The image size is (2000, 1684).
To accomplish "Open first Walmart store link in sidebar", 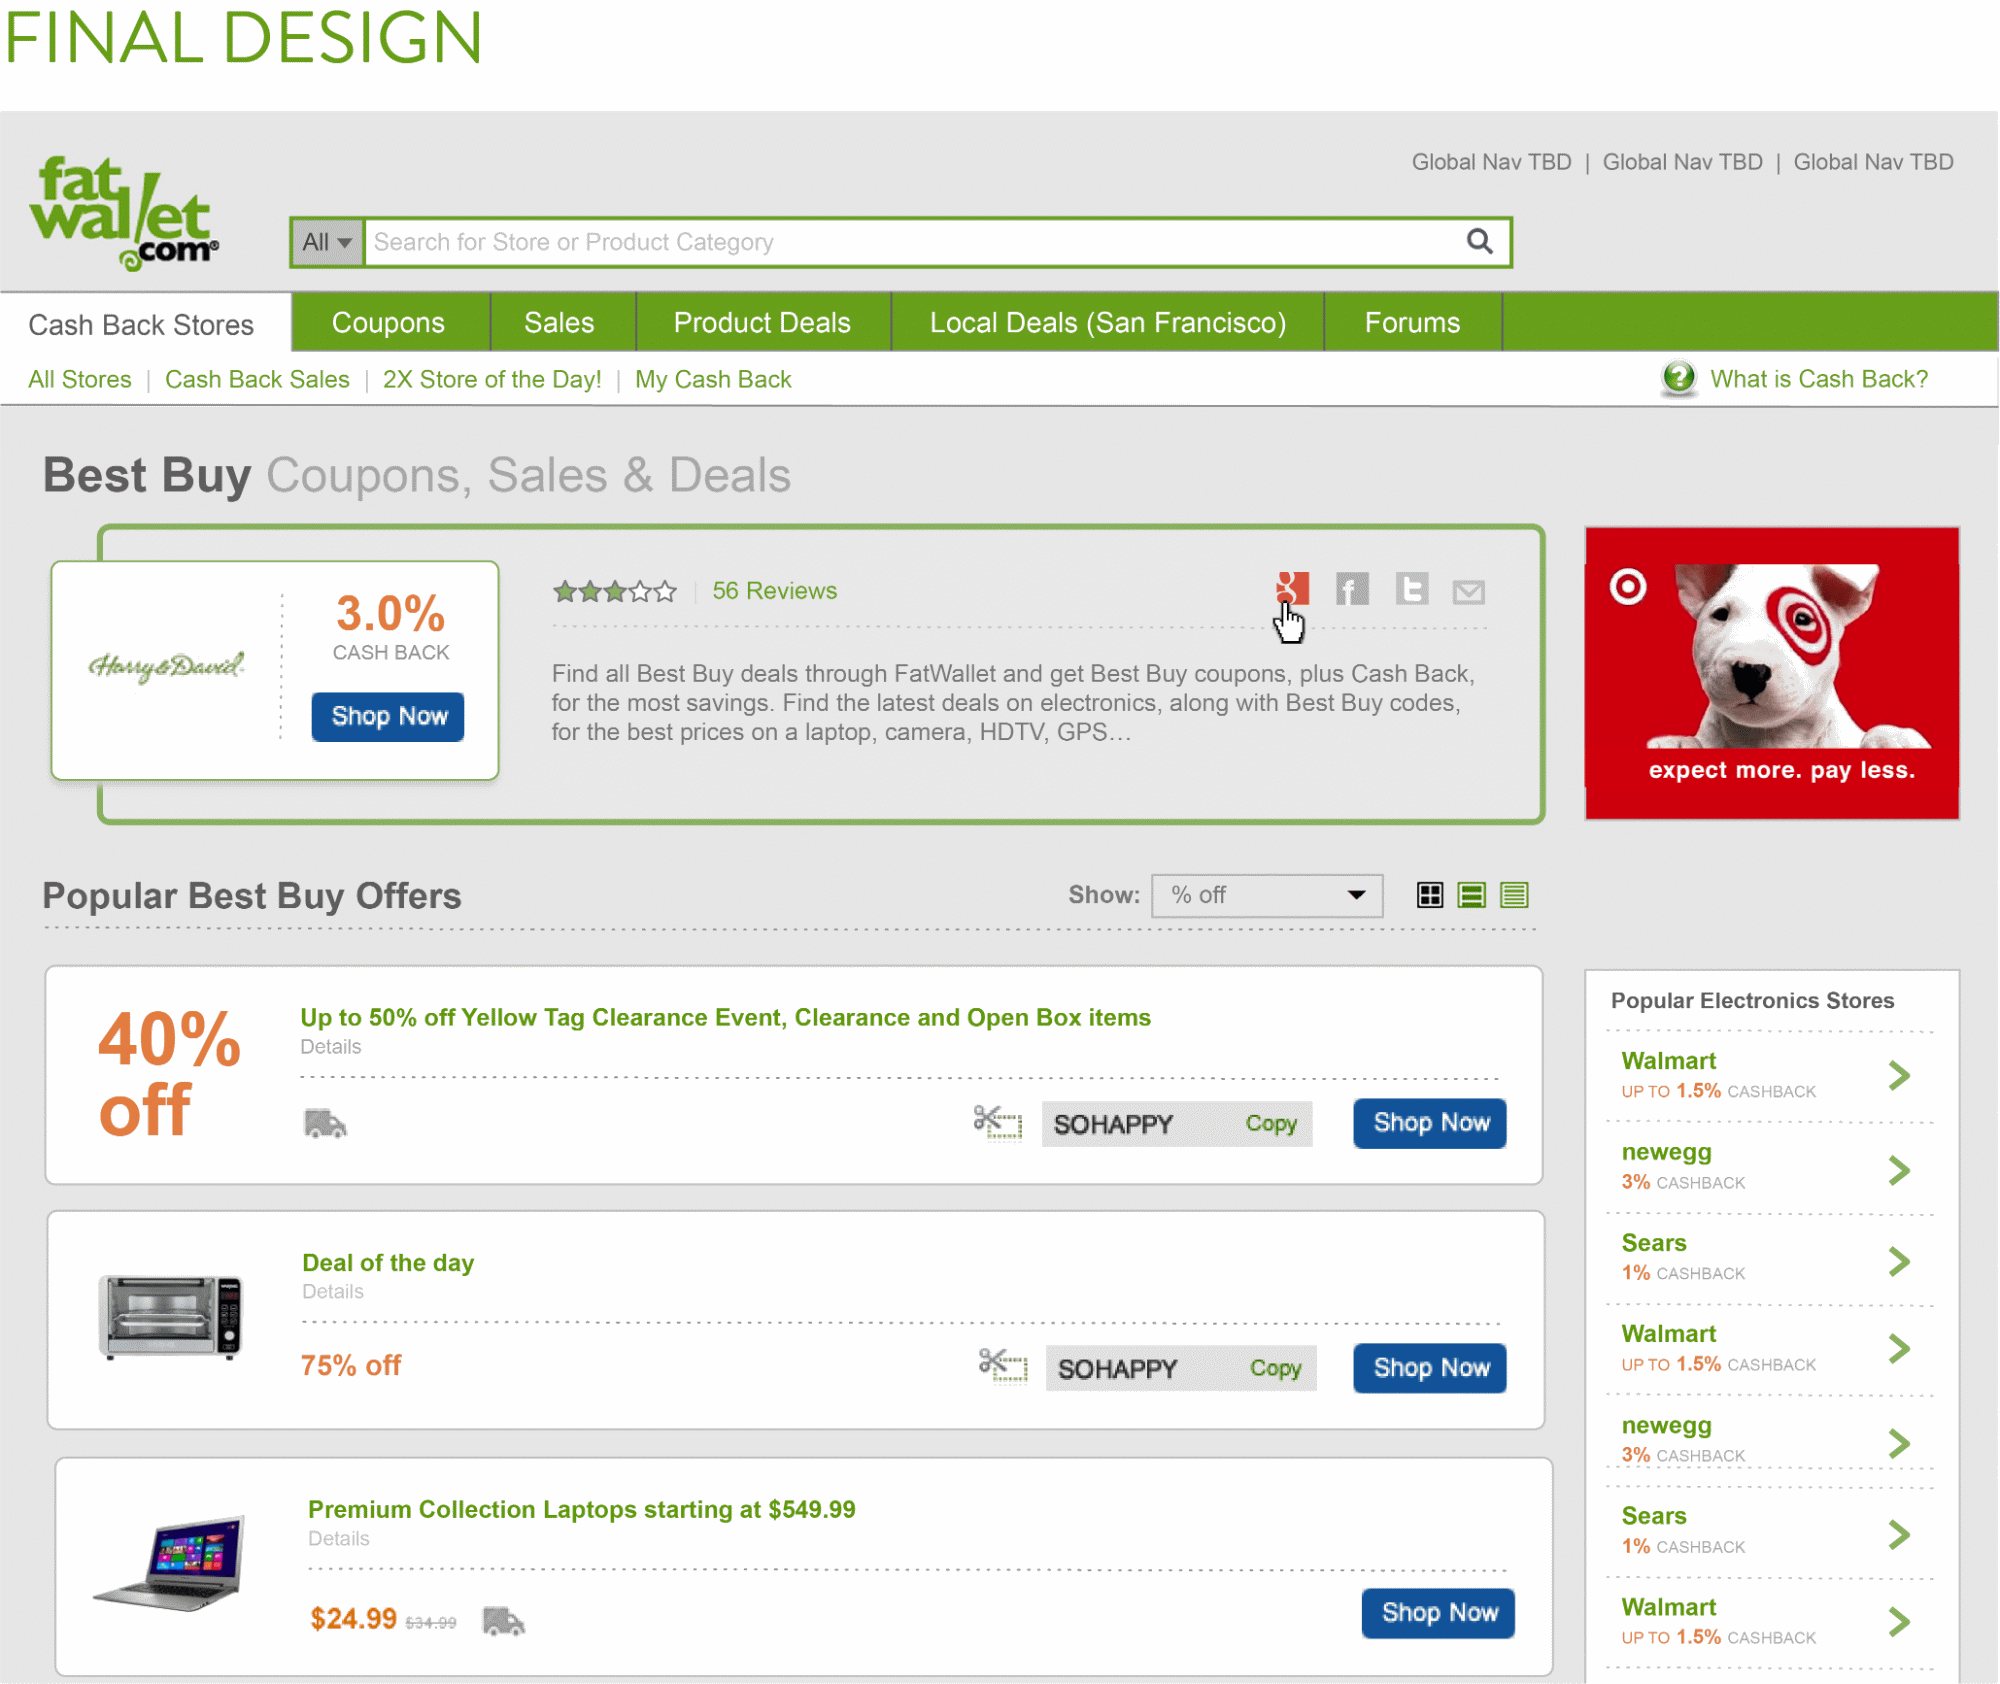I will tap(1668, 1060).
